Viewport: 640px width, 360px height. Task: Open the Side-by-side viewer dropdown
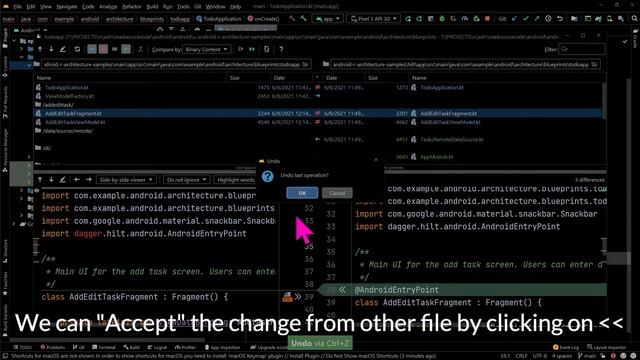point(126,180)
